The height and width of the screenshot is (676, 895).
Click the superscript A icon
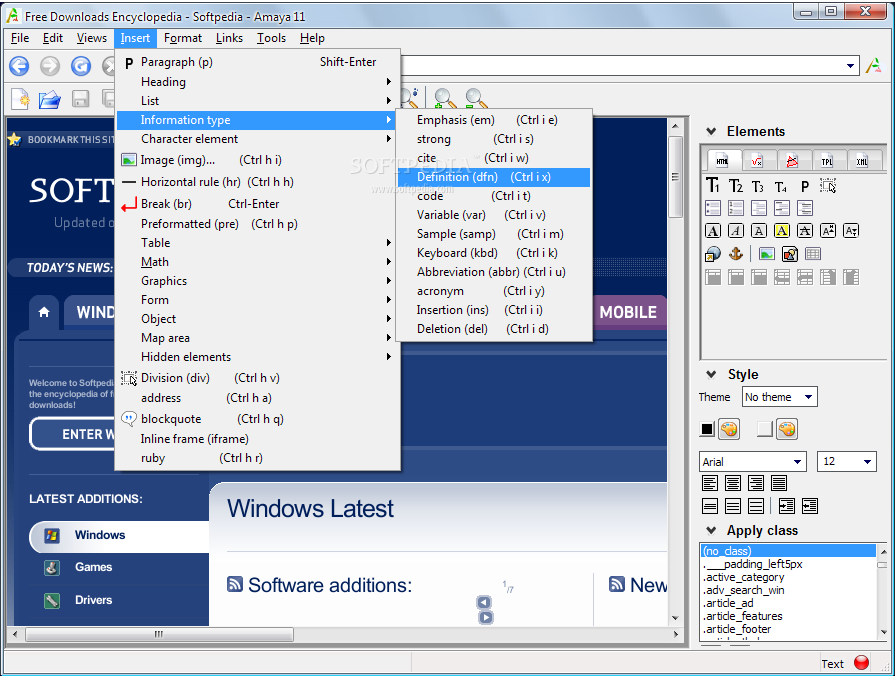[x=828, y=231]
